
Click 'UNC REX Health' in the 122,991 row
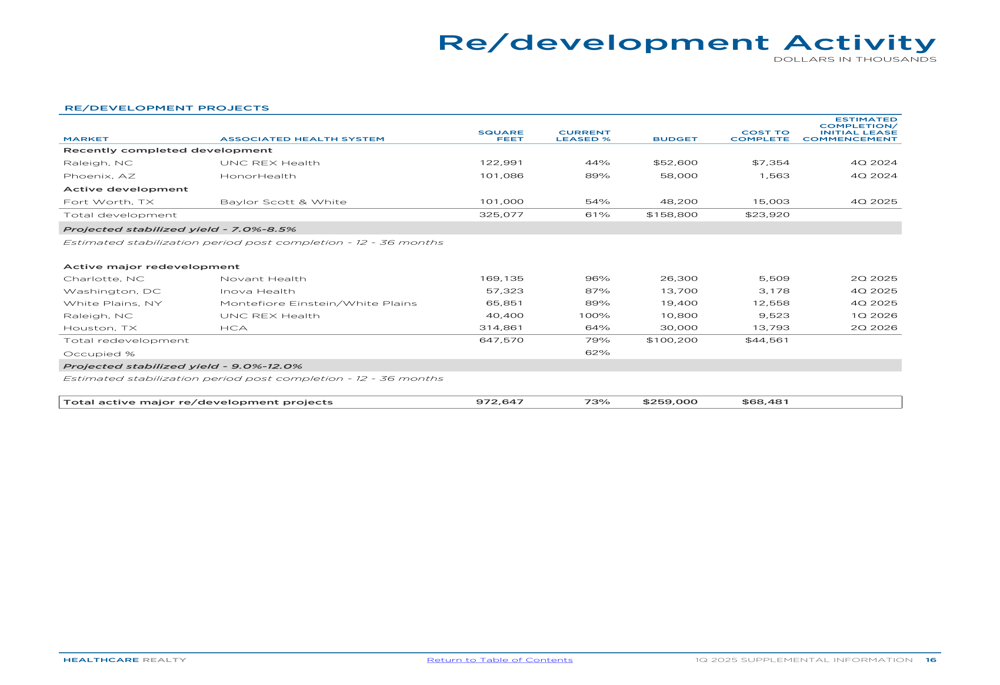[270, 163]
